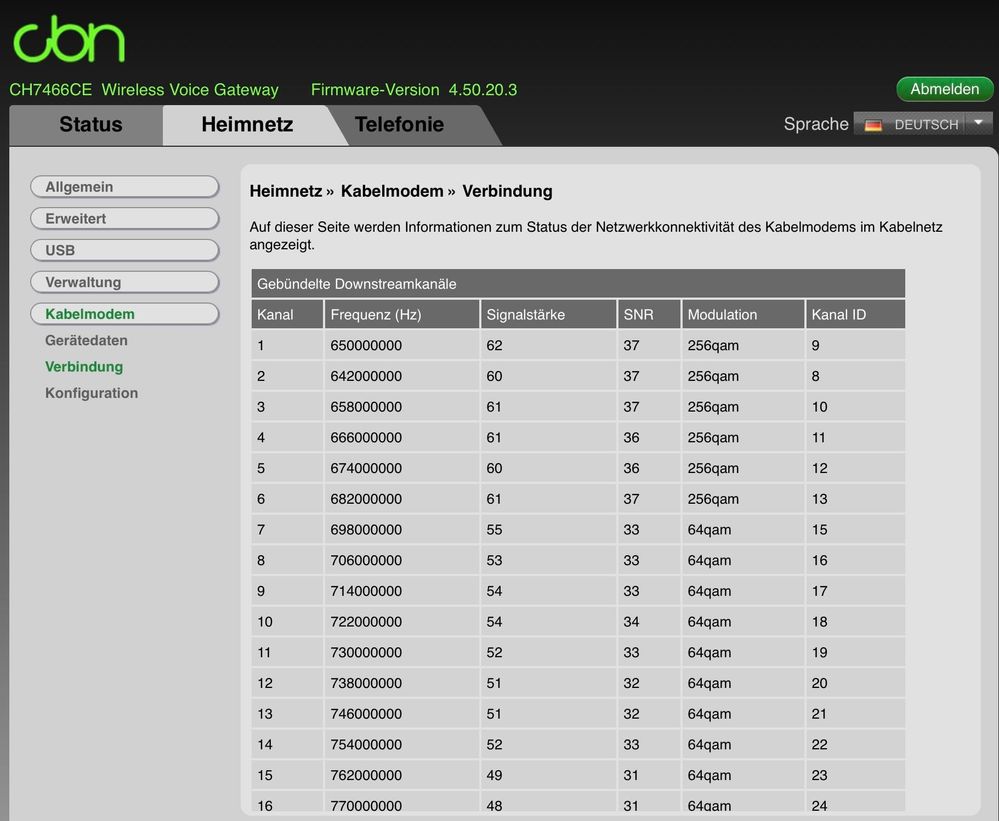Viewport: 999px width, 821px height.
Task: Click the Signalstärke column header
Action: (548, 314)
